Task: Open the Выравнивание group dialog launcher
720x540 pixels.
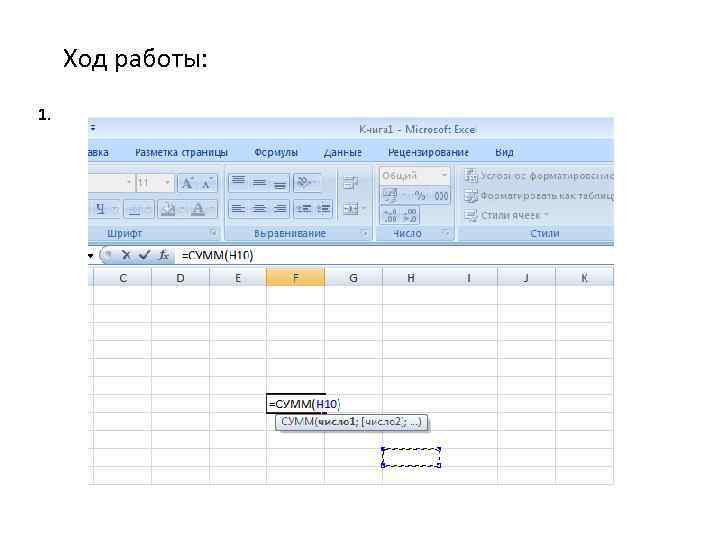Action: [364, 233]
